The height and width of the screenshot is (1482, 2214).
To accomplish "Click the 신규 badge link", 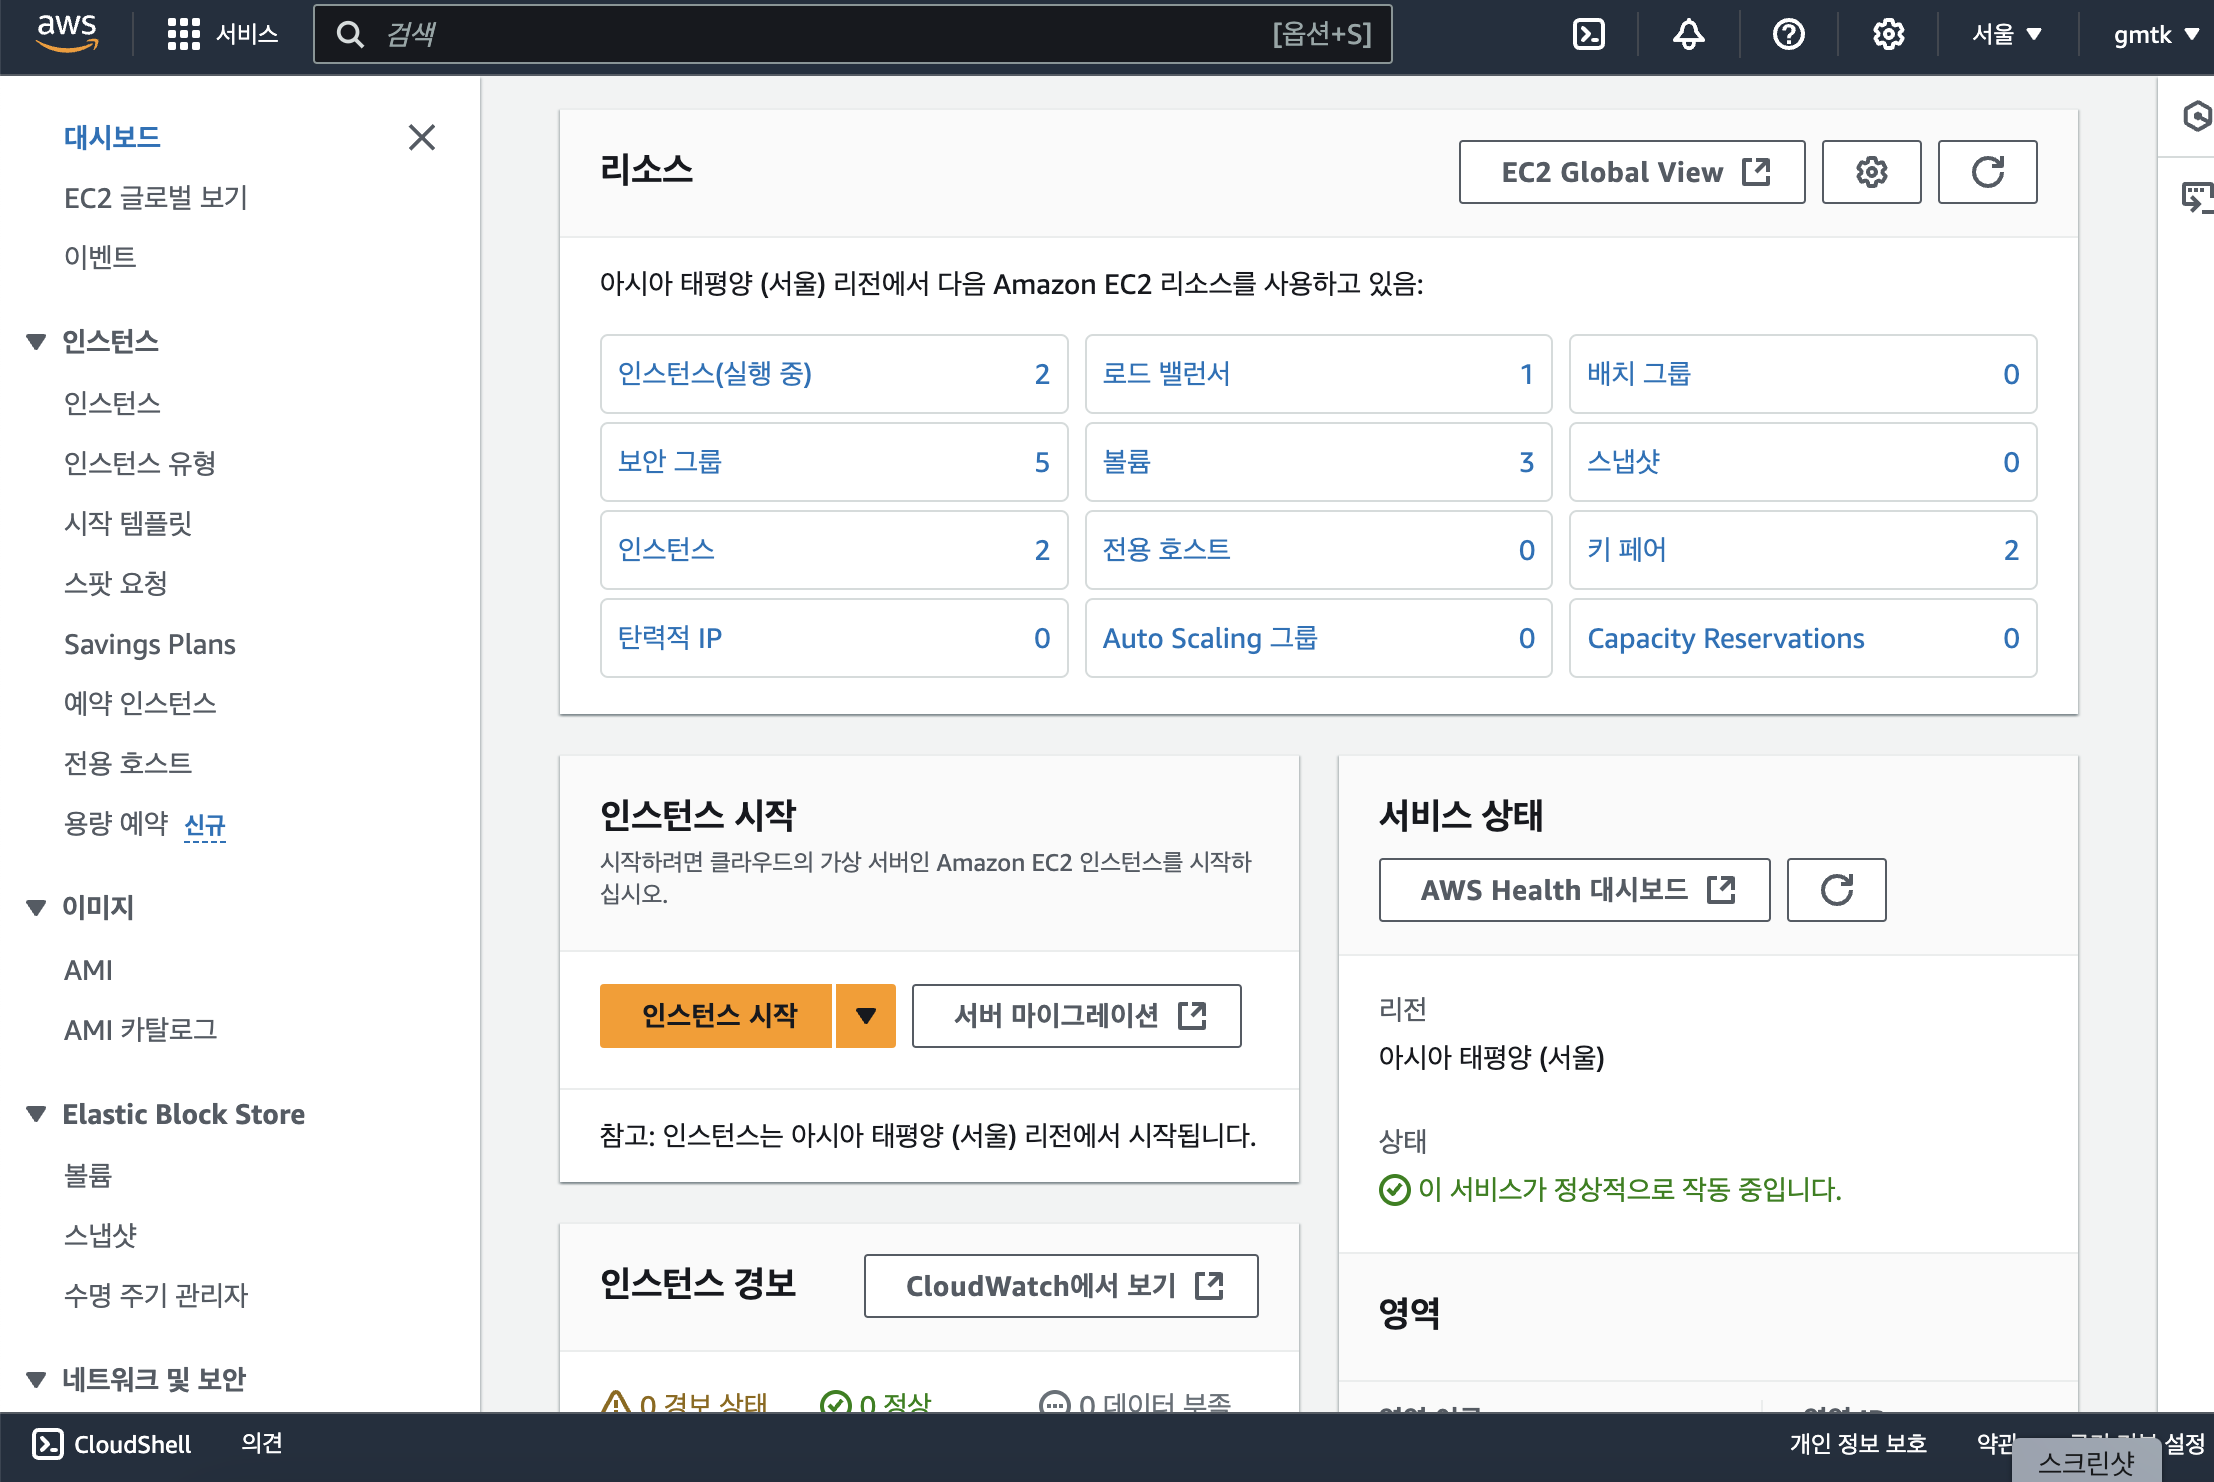I will pos(205,825).
